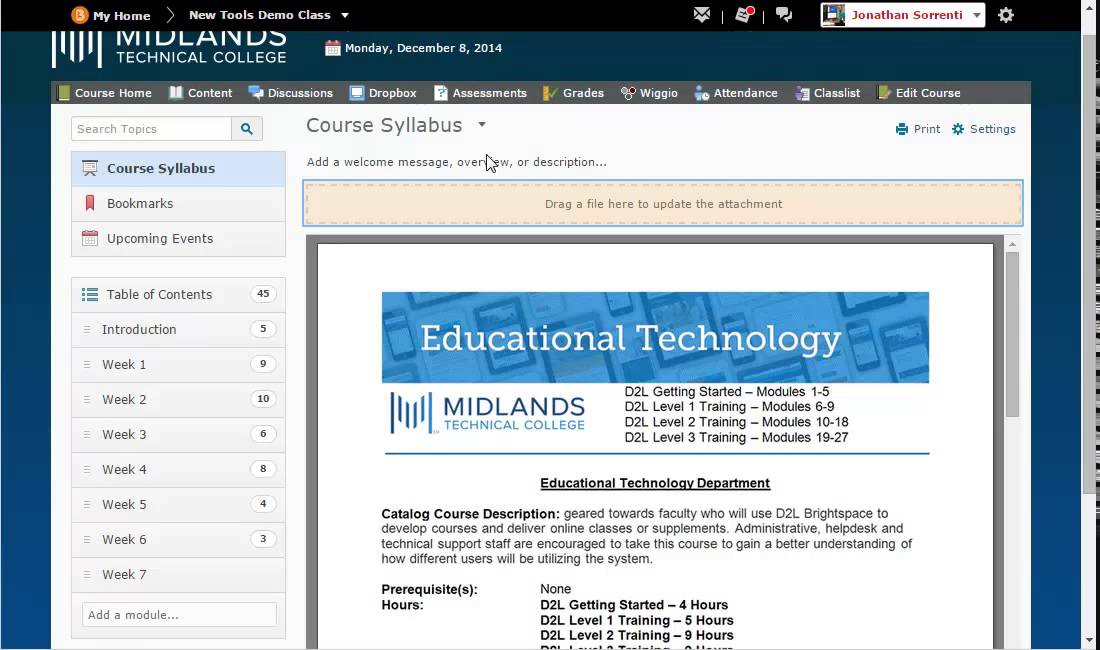
Task: Click Jonathan Sorrenti's profile picture
Action: tap(833, 15)
